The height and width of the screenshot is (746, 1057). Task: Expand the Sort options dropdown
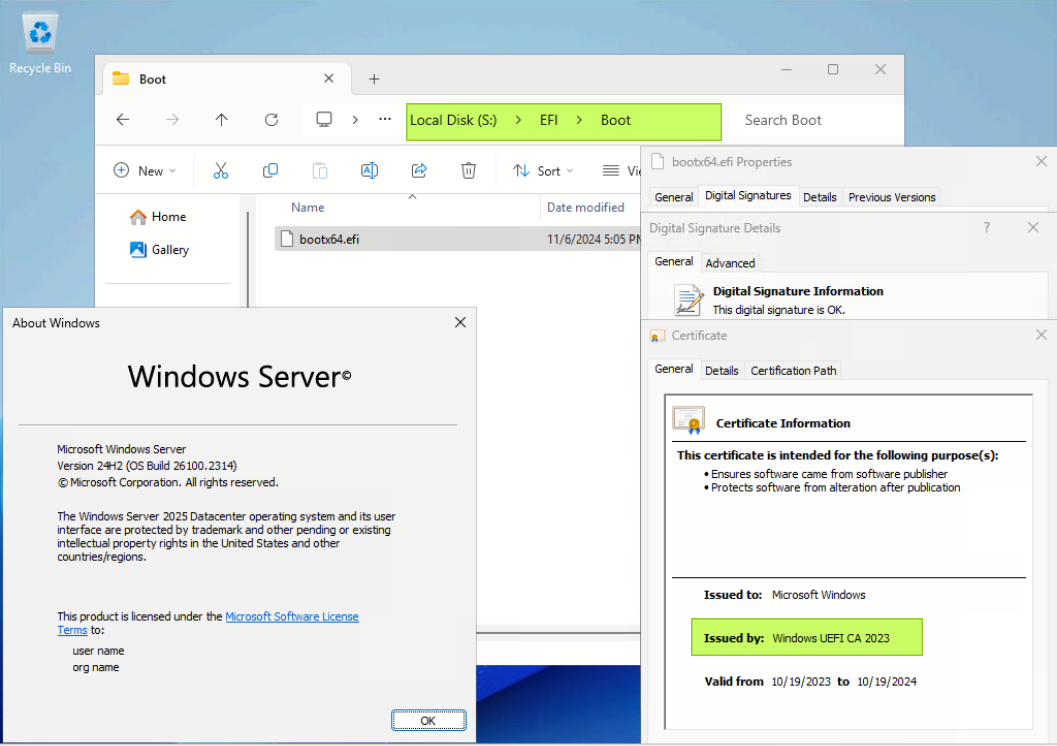tap(543, 171)
